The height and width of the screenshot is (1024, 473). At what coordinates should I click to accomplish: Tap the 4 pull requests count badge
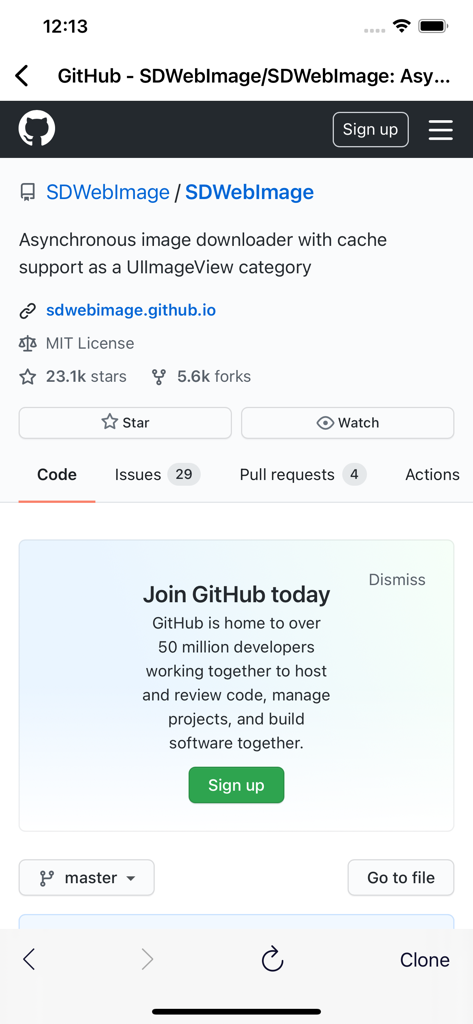tap(354, 475)
